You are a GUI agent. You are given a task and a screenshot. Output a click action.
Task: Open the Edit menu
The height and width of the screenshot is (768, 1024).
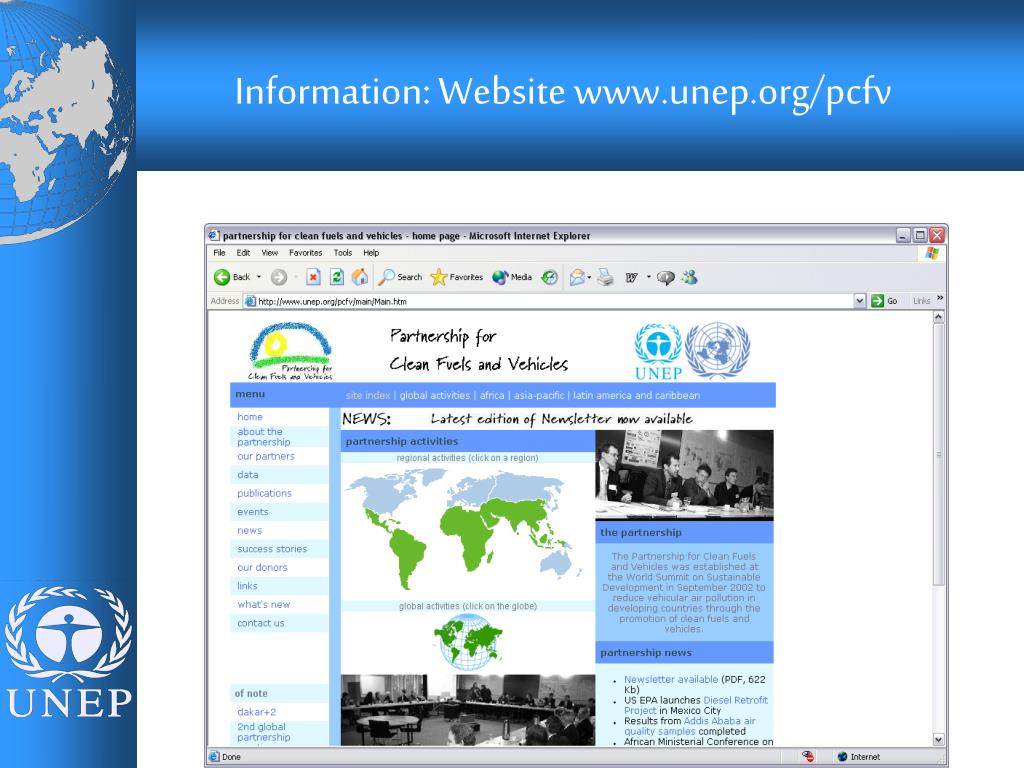click(244, 253)
